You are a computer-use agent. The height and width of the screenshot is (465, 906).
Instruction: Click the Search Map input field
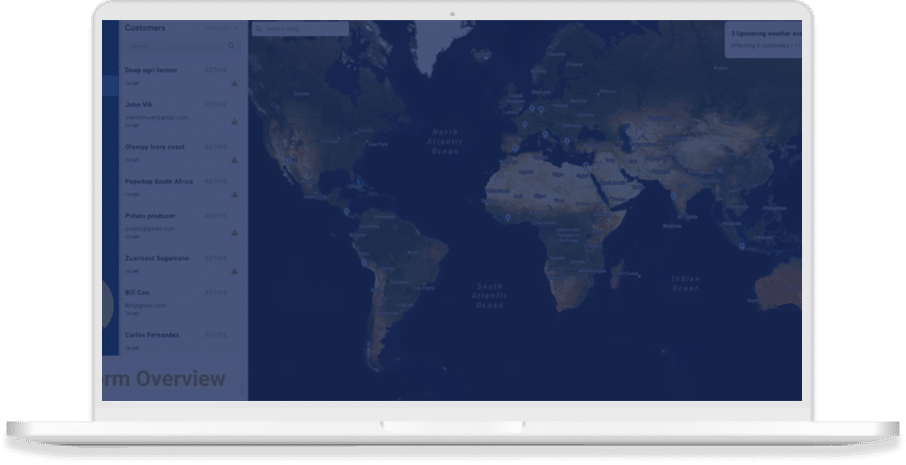point(300,29)
